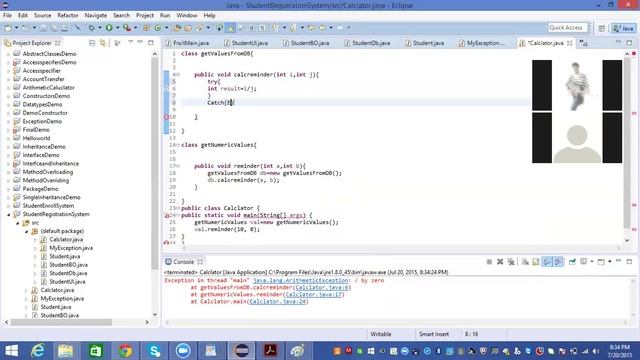
Task: Open the Chrome icon in the Windows taskbar
Action: [125, 350]
